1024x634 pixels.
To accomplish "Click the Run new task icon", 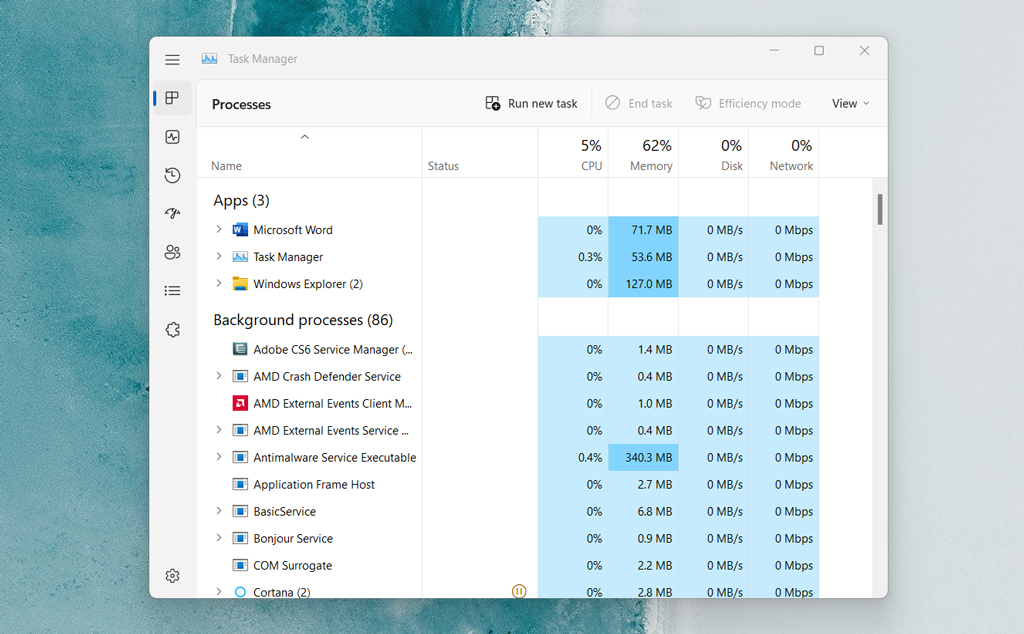I will click(x=491, y=103).
